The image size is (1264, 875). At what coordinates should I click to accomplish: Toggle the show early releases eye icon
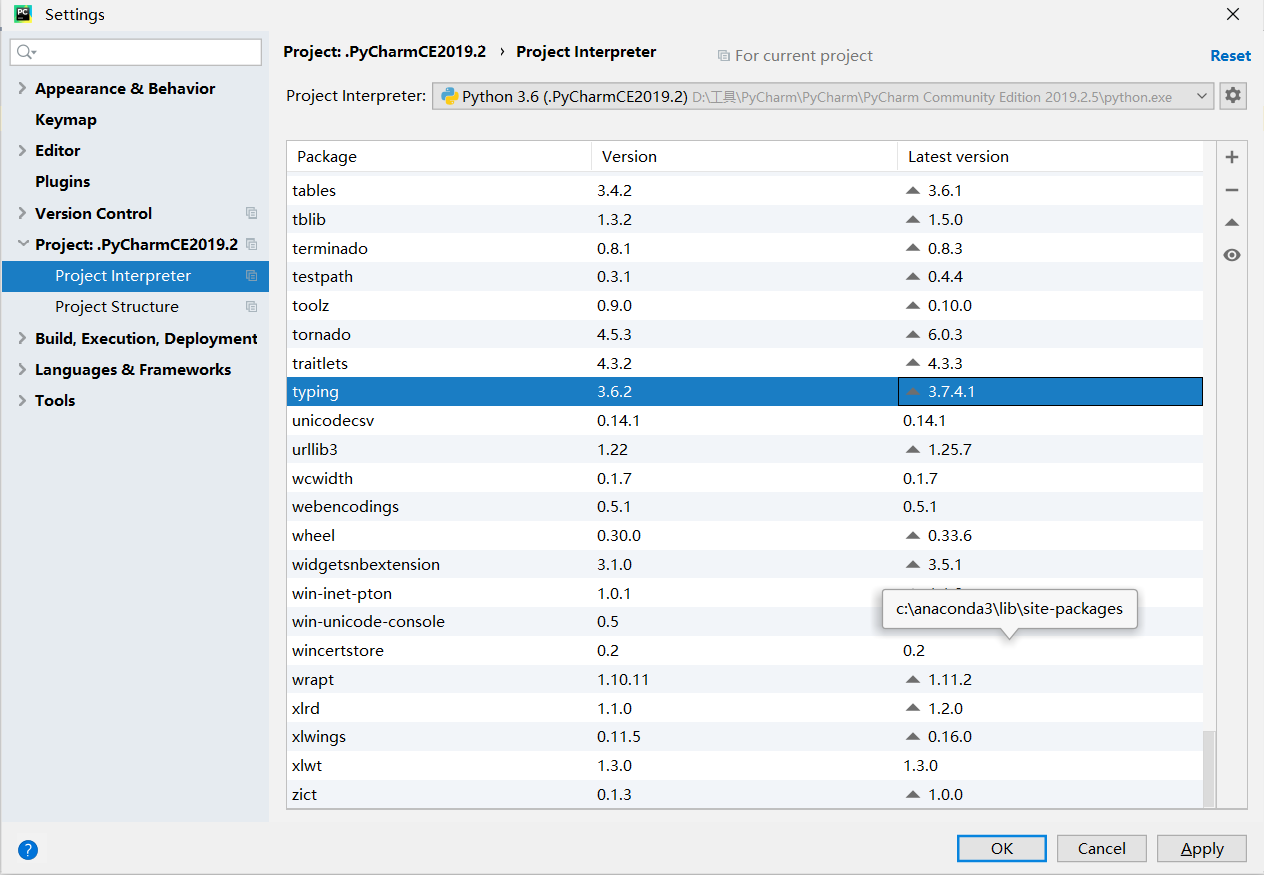pos(1232,255)
